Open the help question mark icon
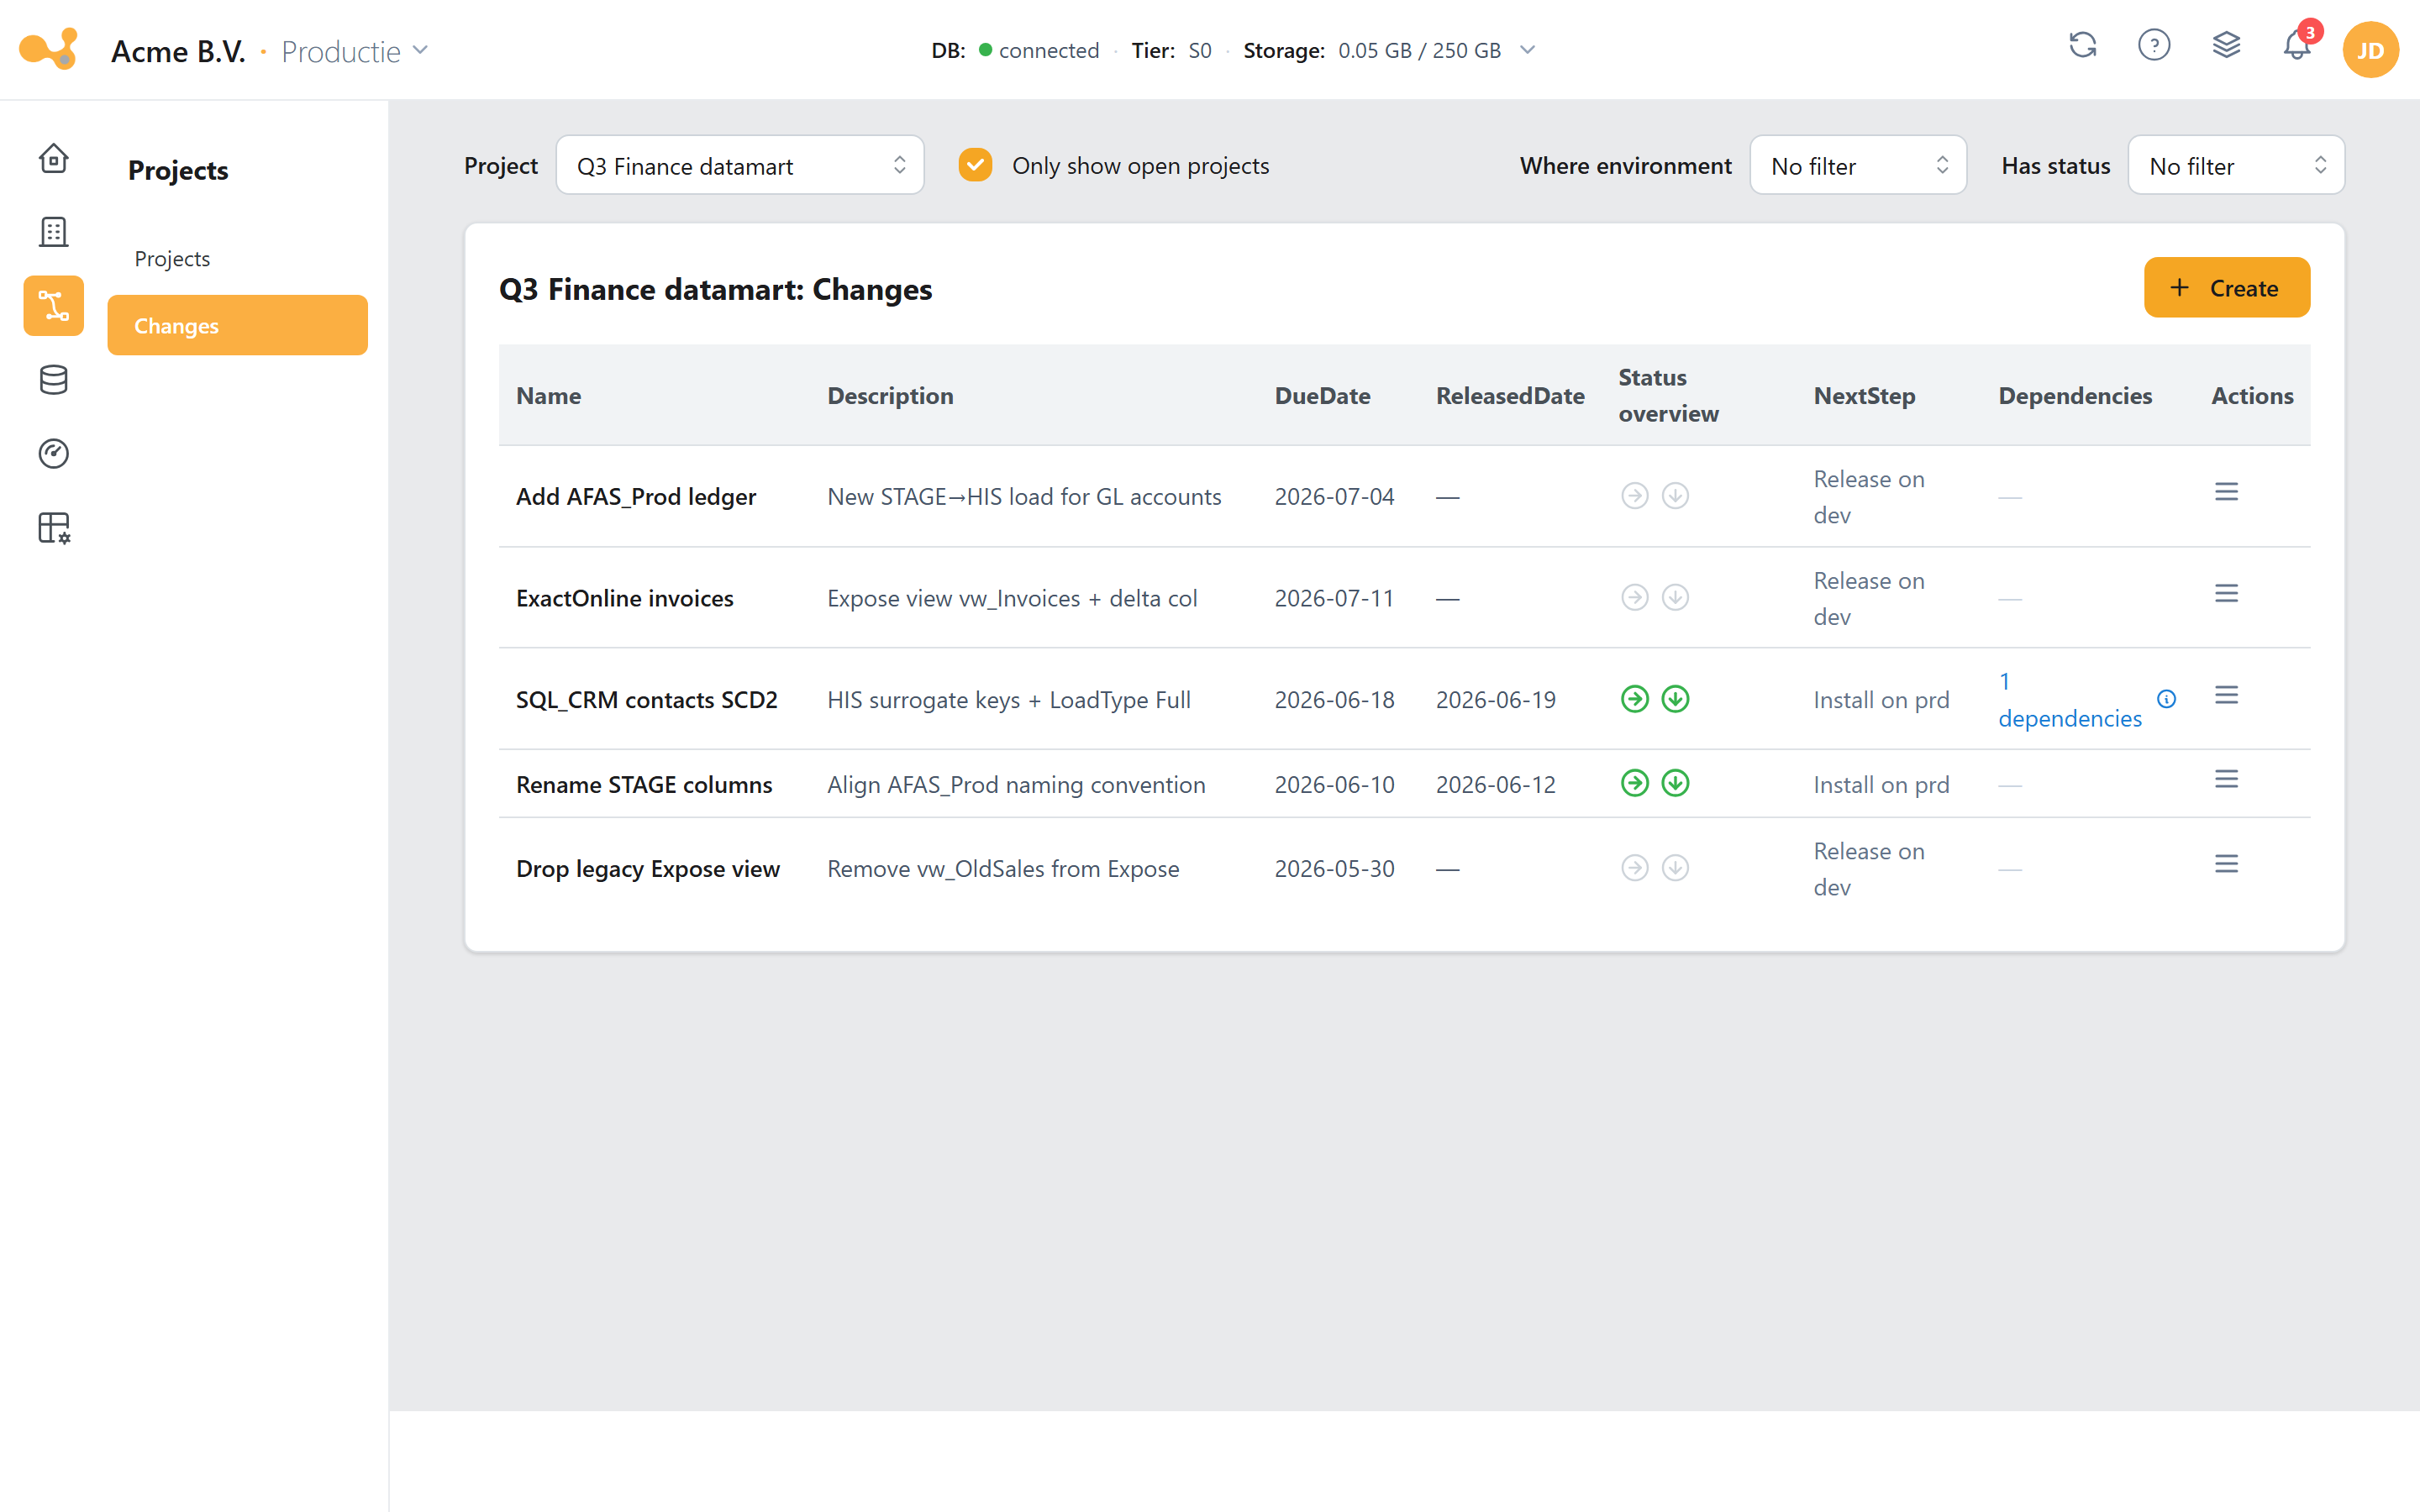The height and width of the screenshot is (1512, 2420). 2154,46
